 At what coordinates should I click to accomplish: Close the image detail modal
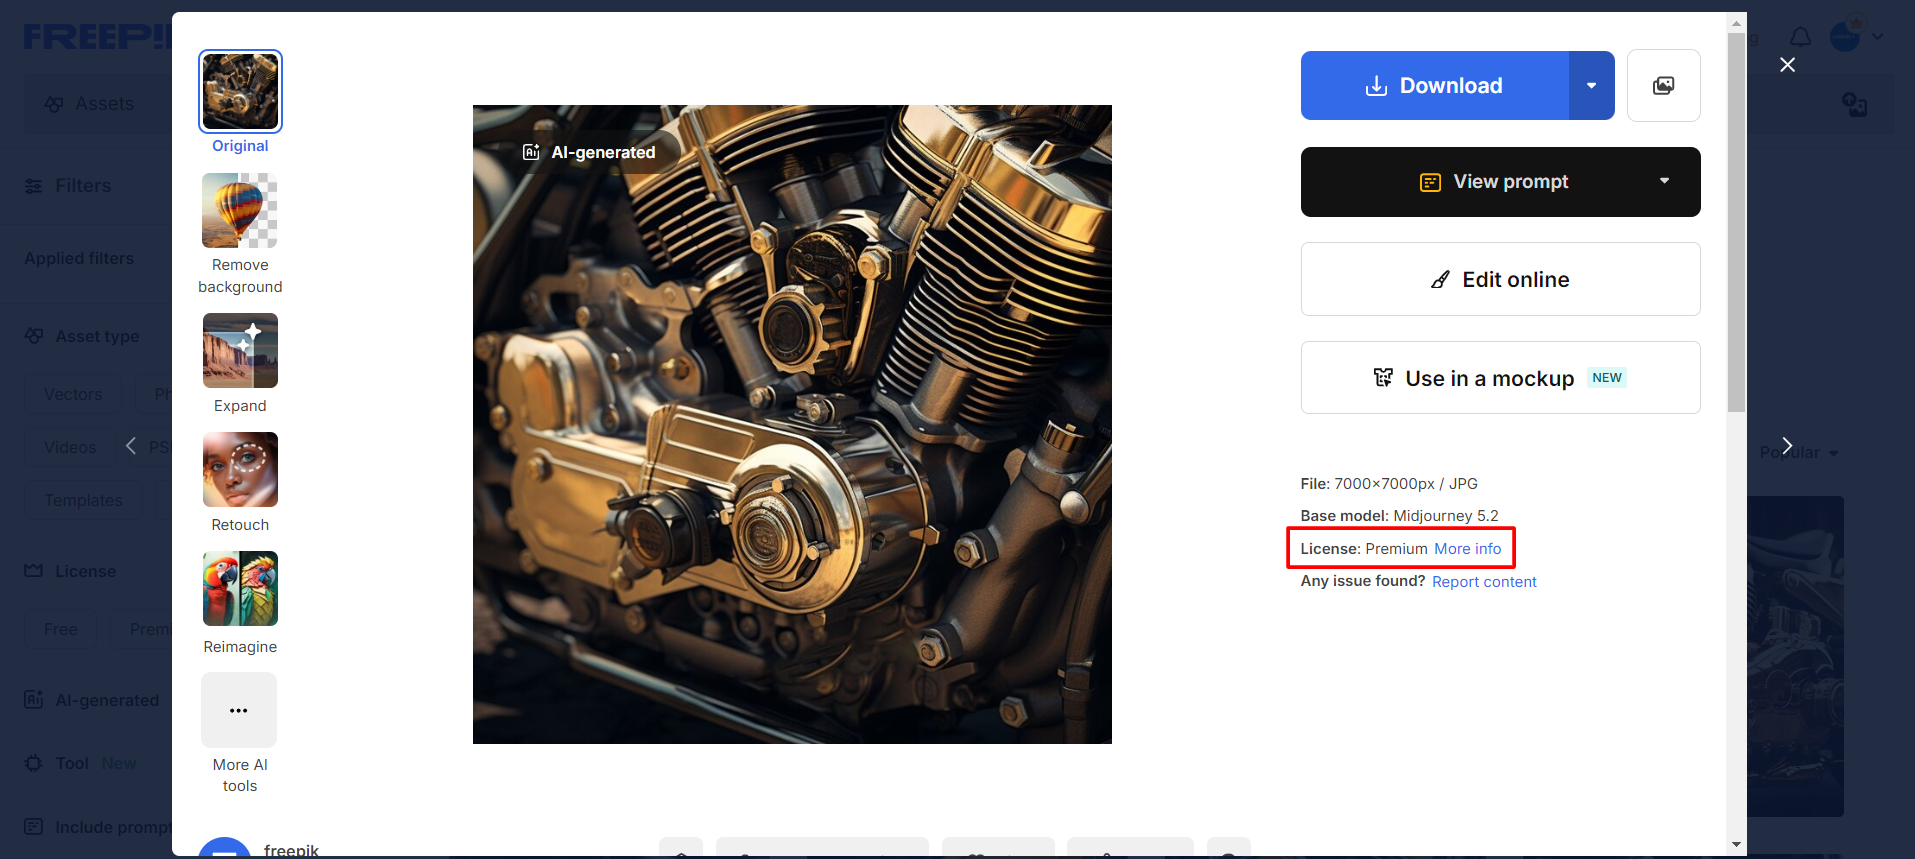click(1787, 65)
